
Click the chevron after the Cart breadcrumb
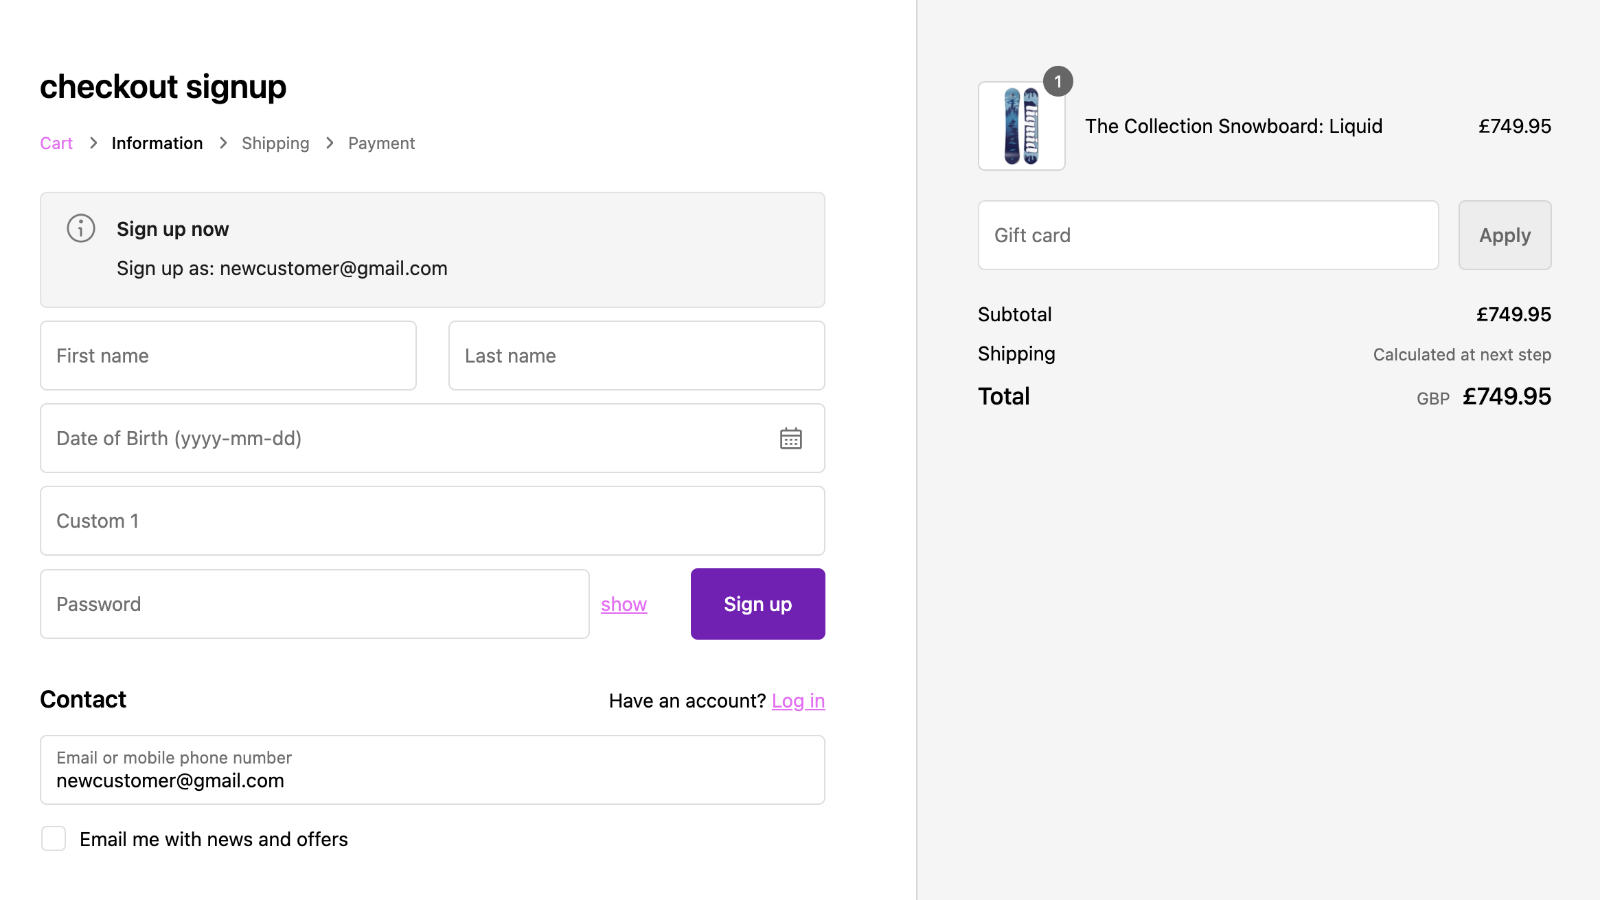[93, 143]
